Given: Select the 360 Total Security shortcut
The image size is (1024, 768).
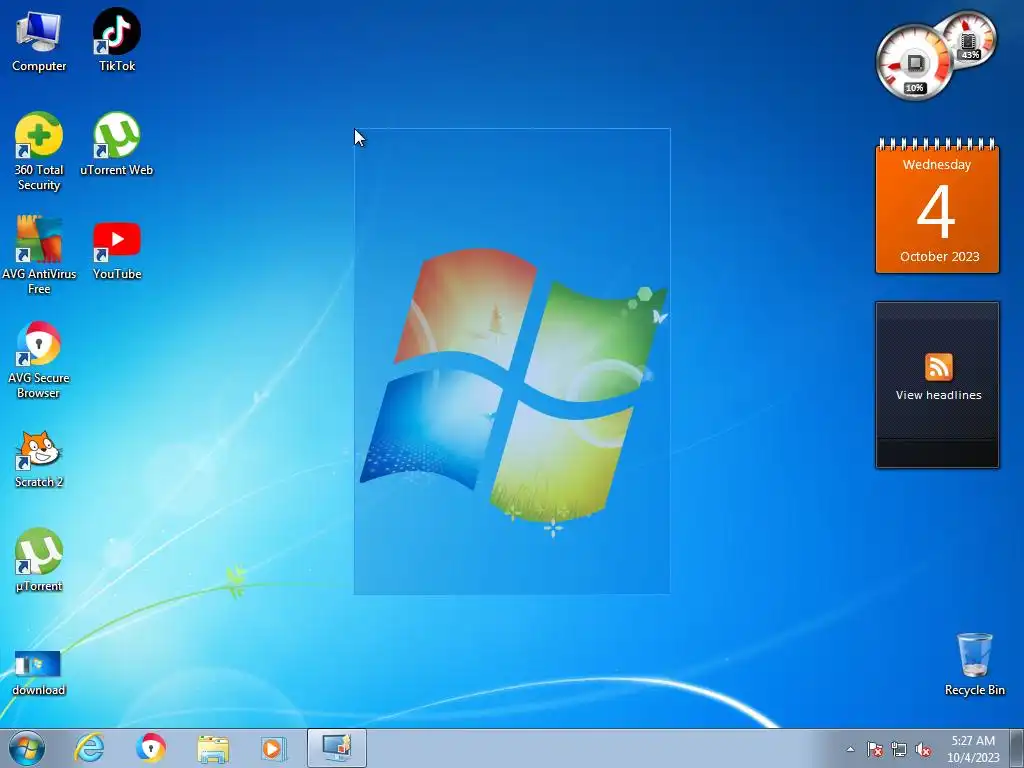Looking at the screenshot, I should click(39, 152).
